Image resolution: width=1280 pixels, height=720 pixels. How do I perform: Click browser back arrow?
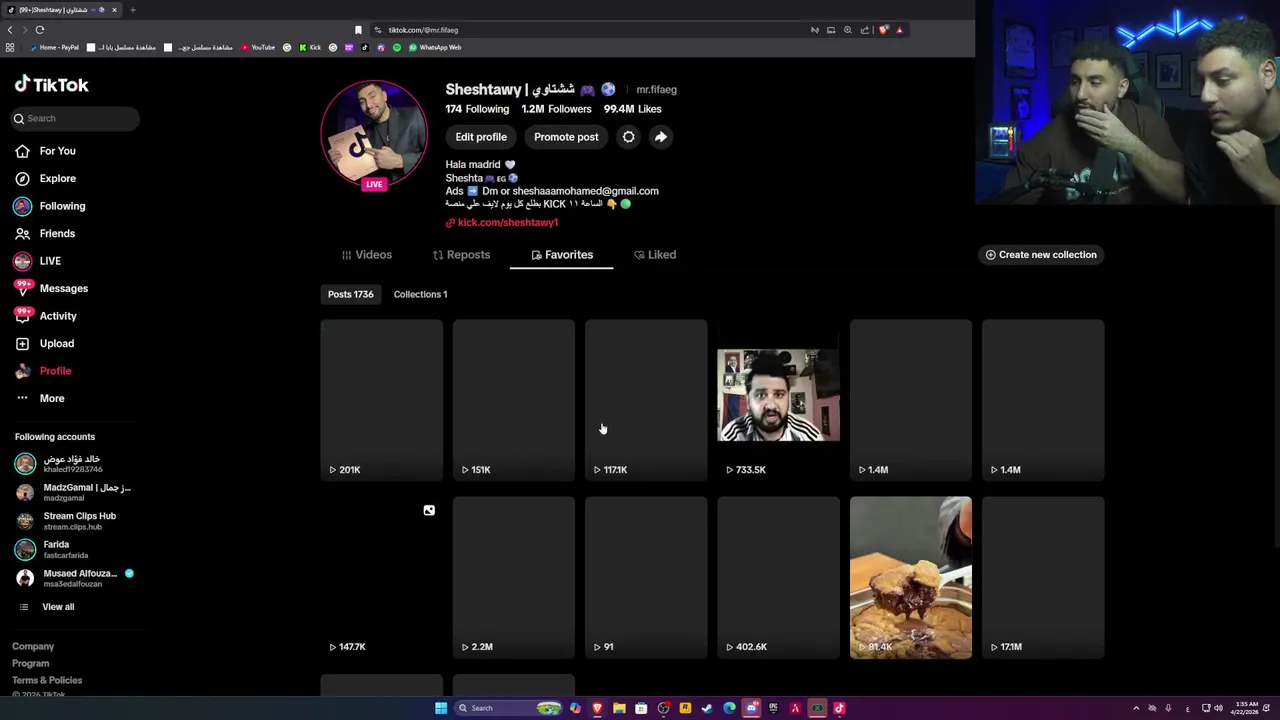tap(10, 30)
